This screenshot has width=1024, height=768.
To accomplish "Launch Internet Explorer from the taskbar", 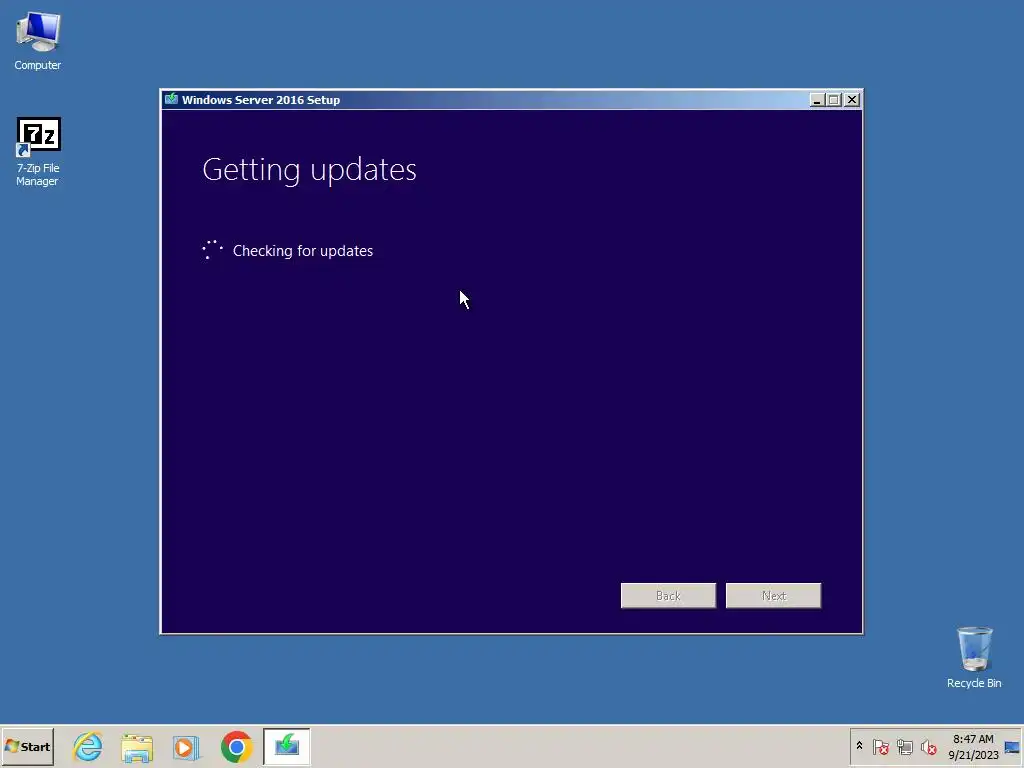I will pos(88,746).
